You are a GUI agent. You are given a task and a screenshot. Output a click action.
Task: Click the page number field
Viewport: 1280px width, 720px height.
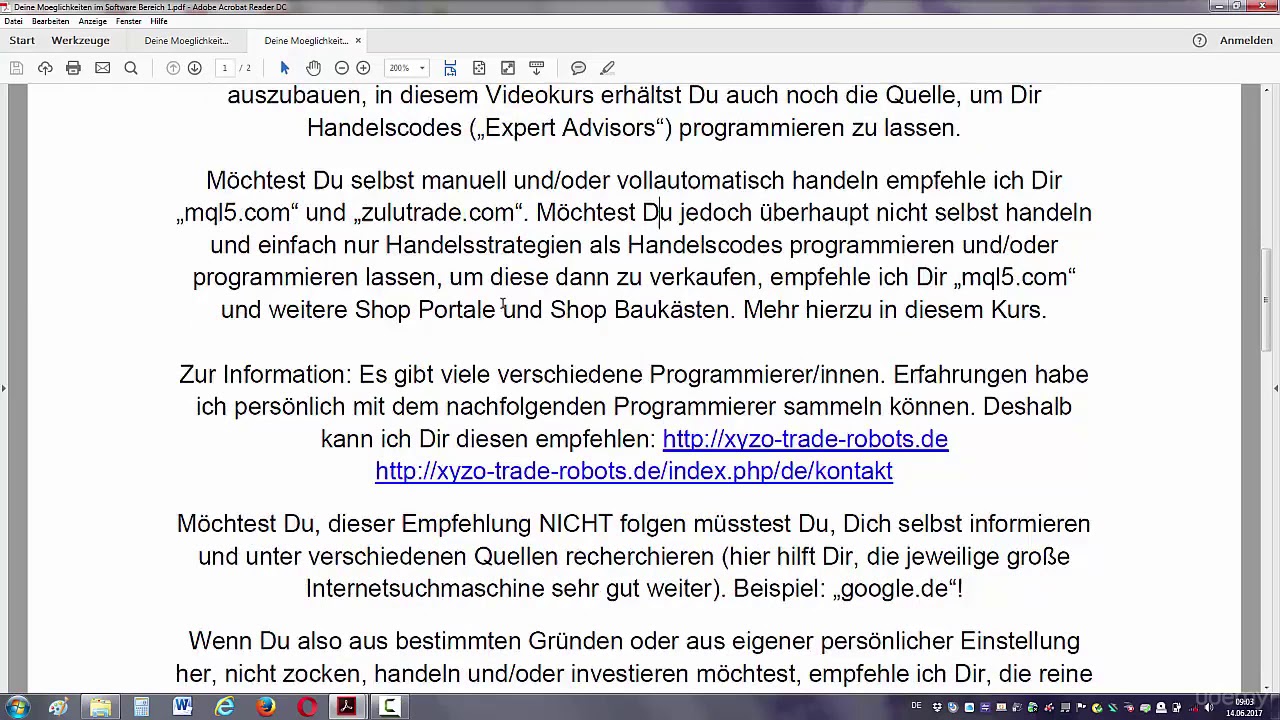click(225, 68)
